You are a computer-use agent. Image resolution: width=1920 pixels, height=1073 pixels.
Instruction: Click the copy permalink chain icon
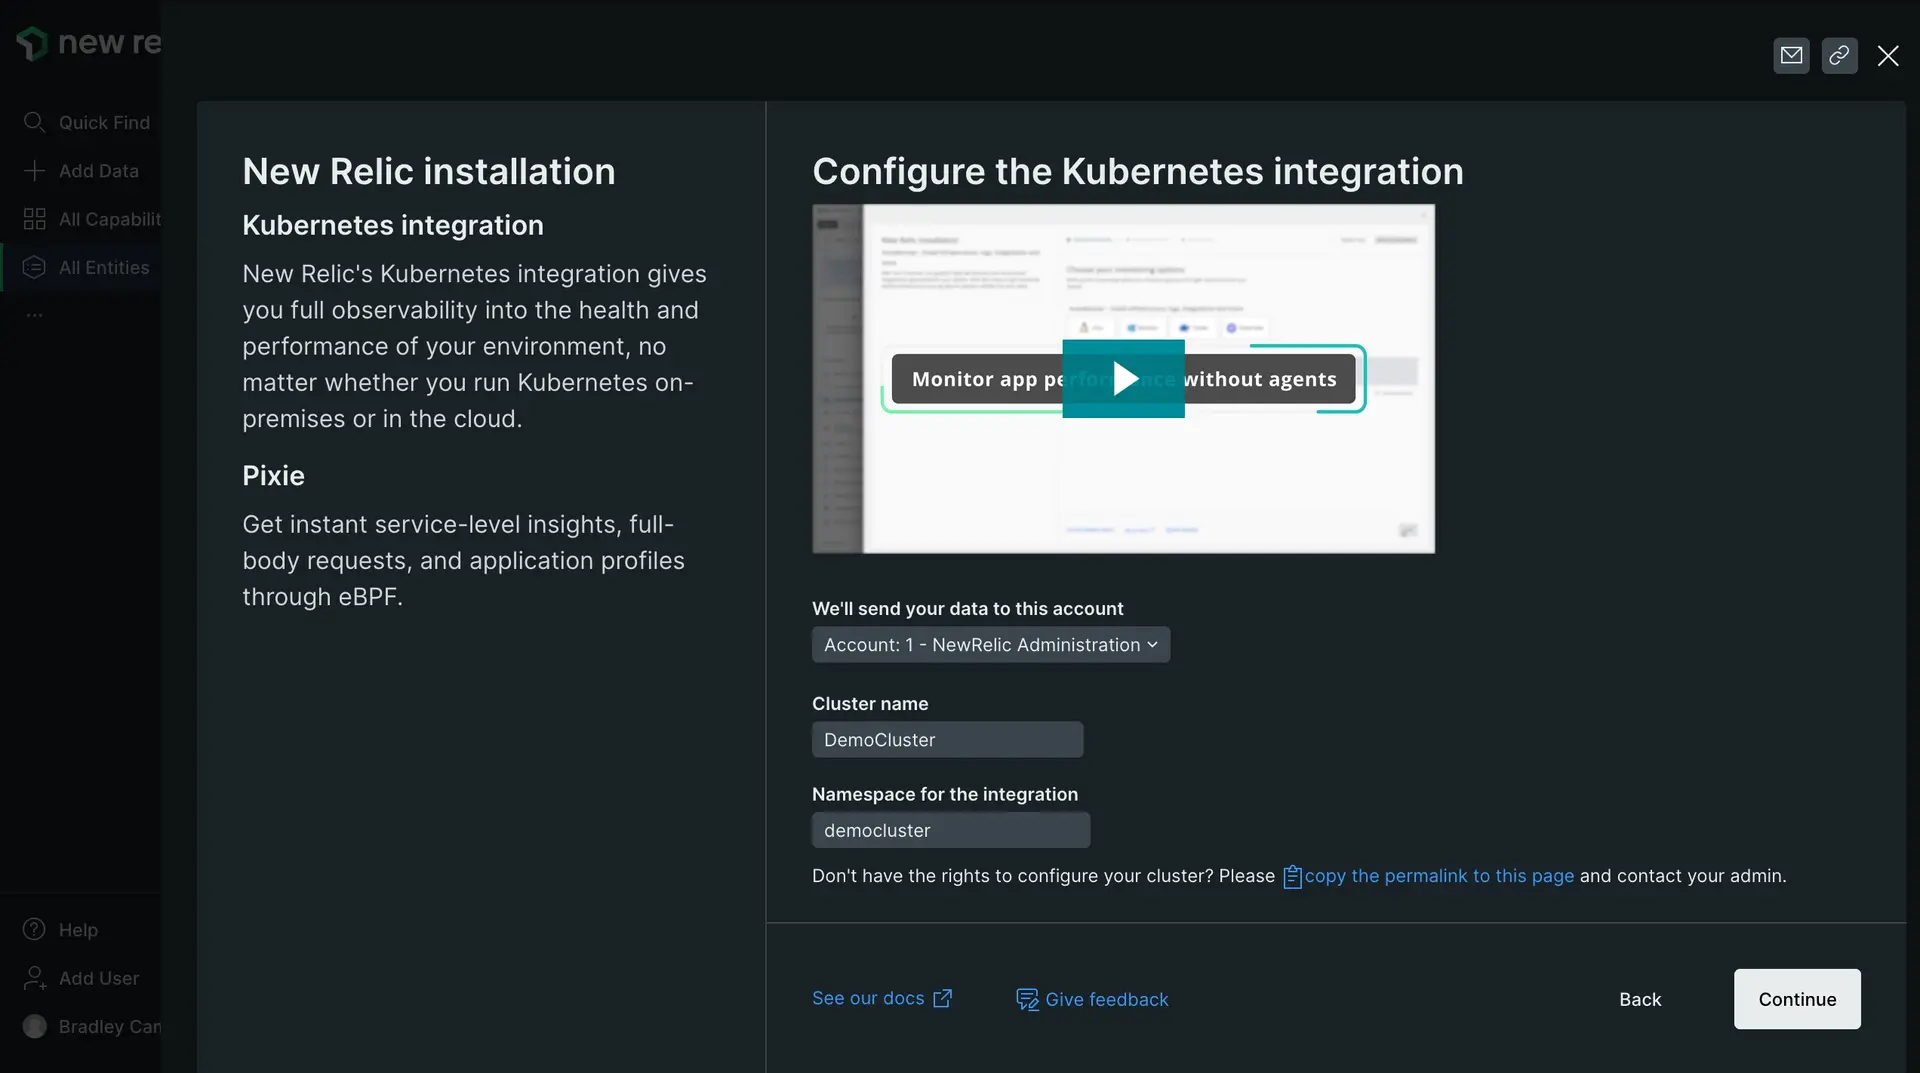pyautogui.click(x=1839, y=56)
